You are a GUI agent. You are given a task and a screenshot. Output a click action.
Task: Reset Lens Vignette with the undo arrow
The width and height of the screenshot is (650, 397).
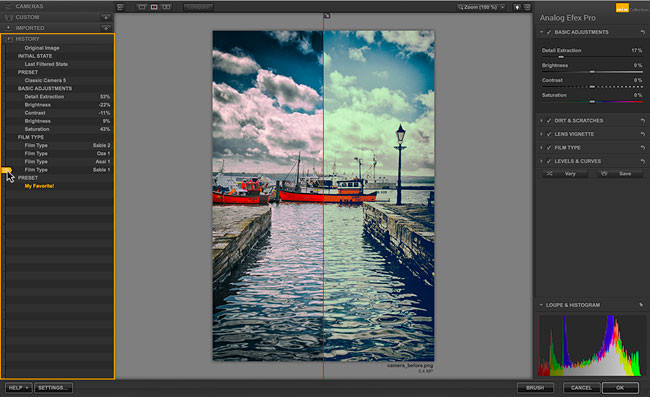(643, 134)
